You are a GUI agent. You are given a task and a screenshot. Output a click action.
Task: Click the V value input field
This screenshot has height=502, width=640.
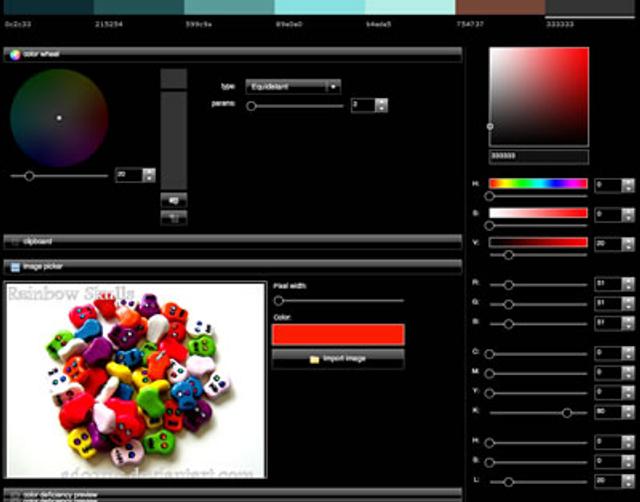608,244
